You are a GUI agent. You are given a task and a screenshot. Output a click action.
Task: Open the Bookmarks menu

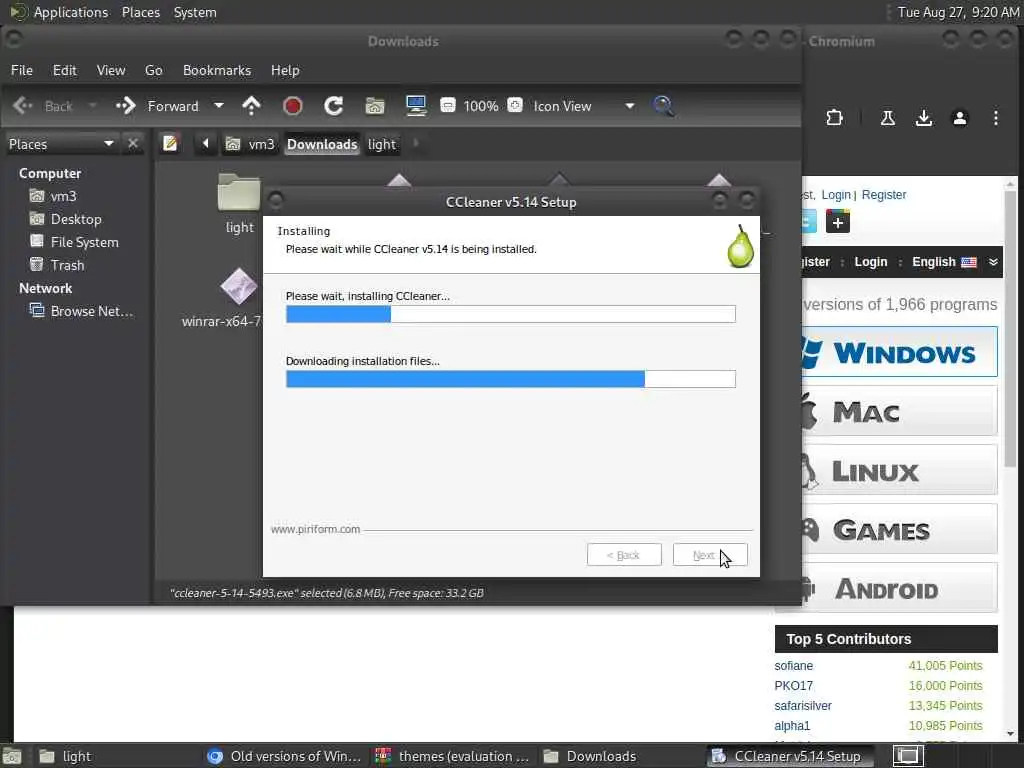click(217, 70)
